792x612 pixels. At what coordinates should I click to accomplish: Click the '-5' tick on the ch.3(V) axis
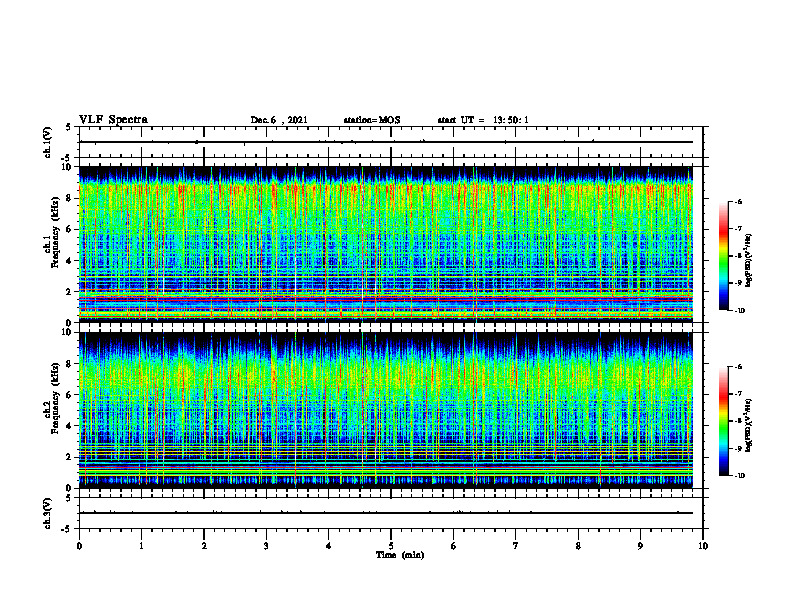(x=67, y=529)
